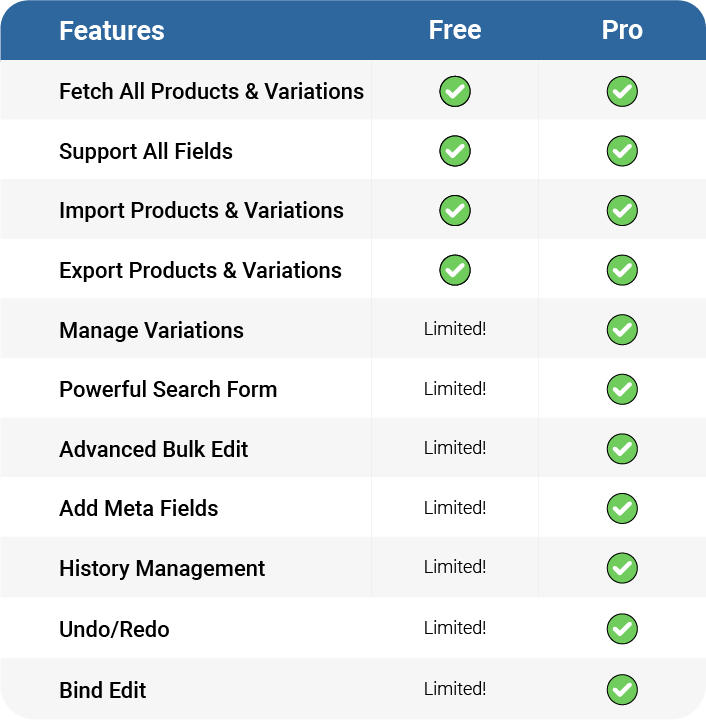Select the Pro column header

coord(622,30)
